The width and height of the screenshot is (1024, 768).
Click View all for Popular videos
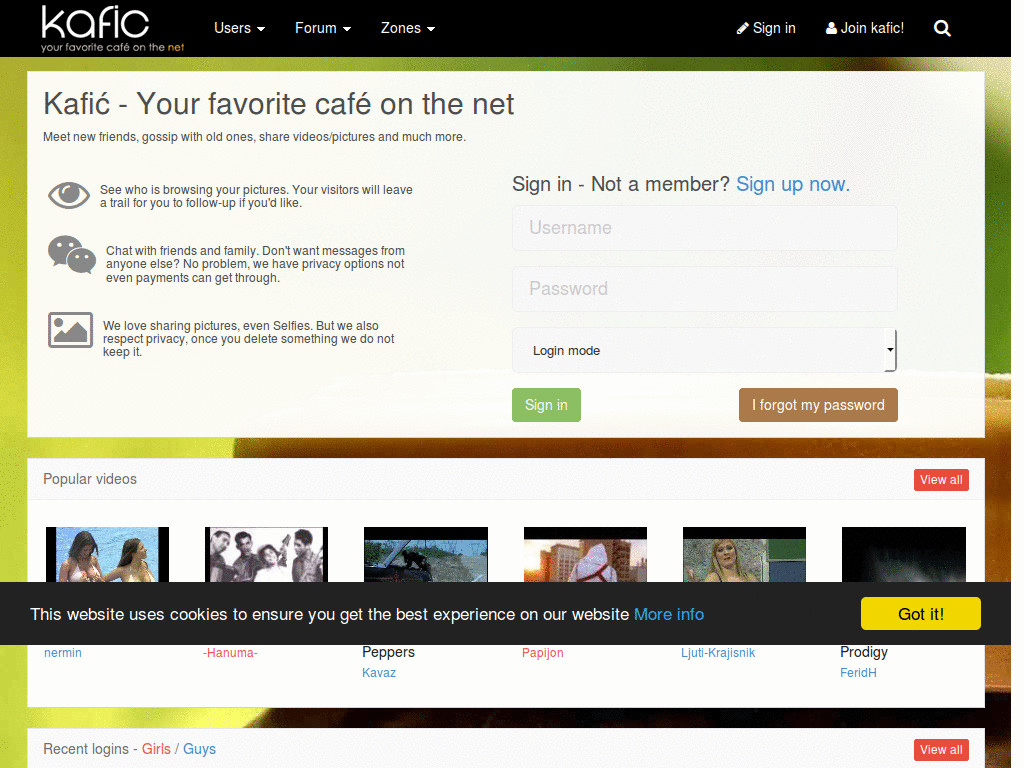tap(941, 480)
